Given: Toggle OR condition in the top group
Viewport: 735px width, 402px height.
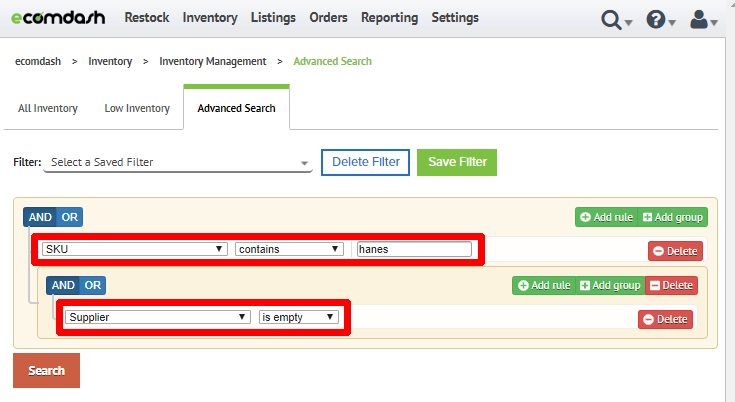Looking at the screenshot, I should [x=70, y=217].
